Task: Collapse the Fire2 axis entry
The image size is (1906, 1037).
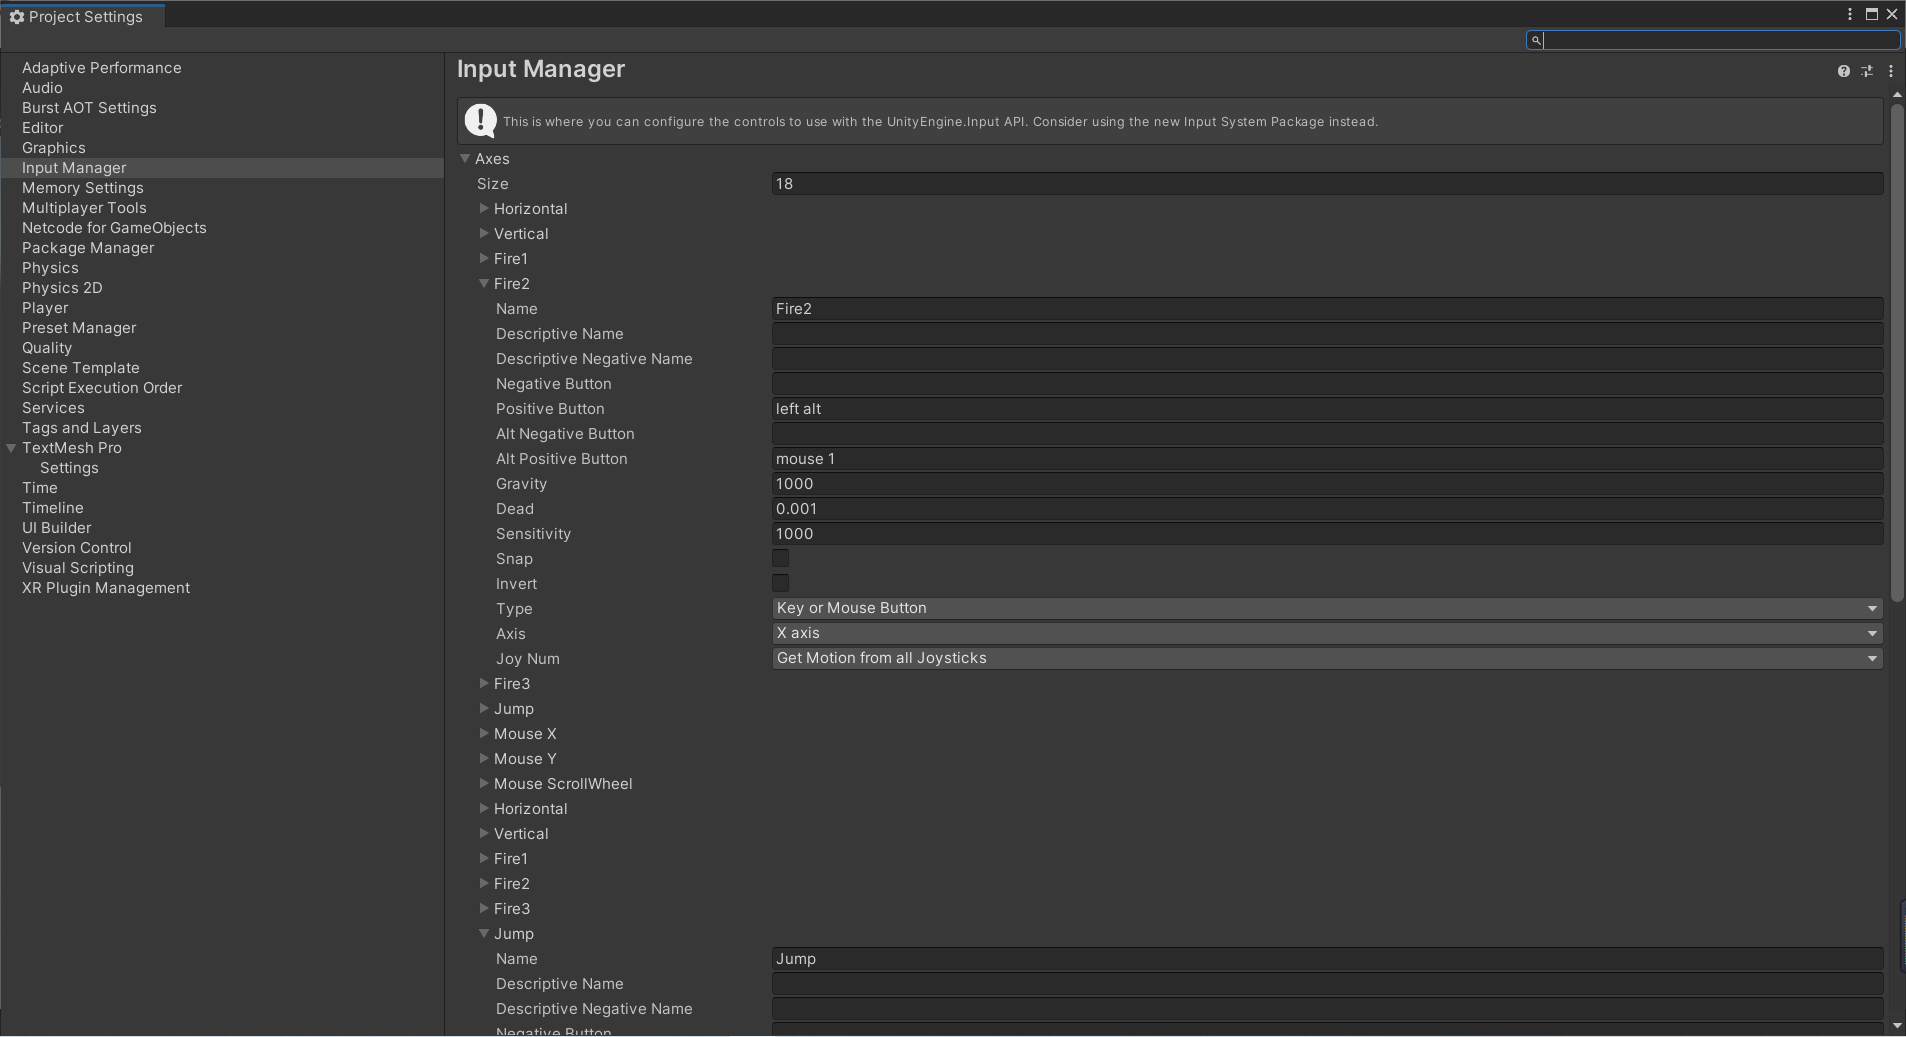Action: point(484,284)
